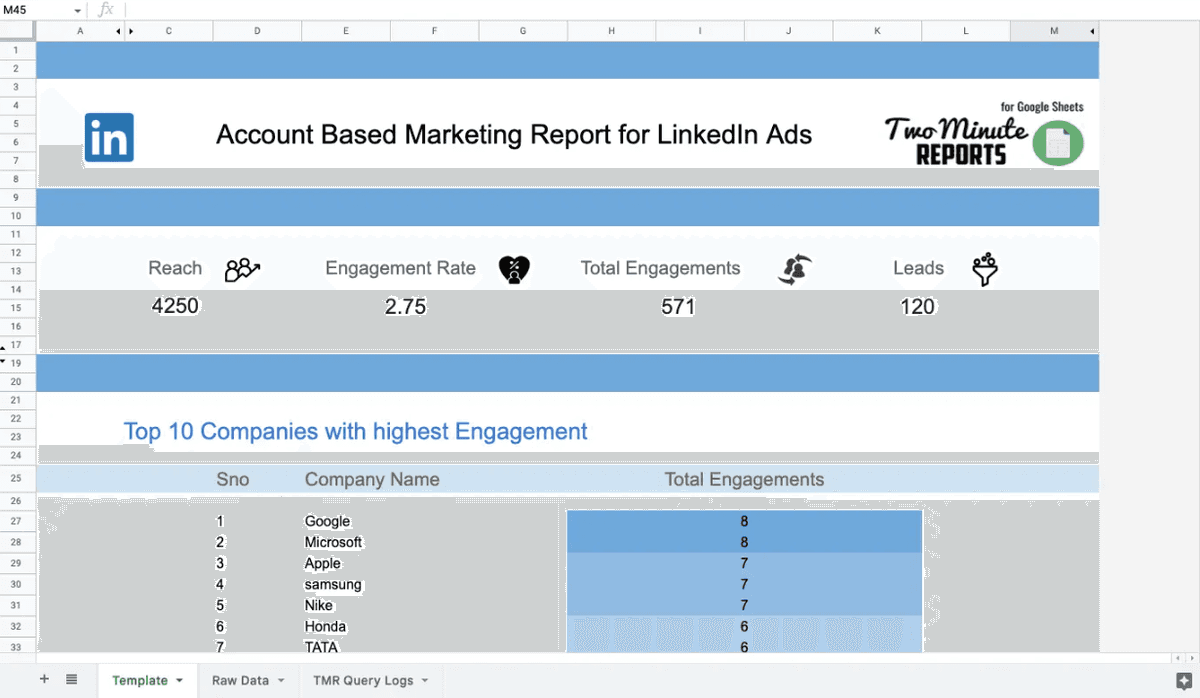Click the Honda company cell
Screen dimensions: 1200x698
pyautogui.click(x=325, y=626)
